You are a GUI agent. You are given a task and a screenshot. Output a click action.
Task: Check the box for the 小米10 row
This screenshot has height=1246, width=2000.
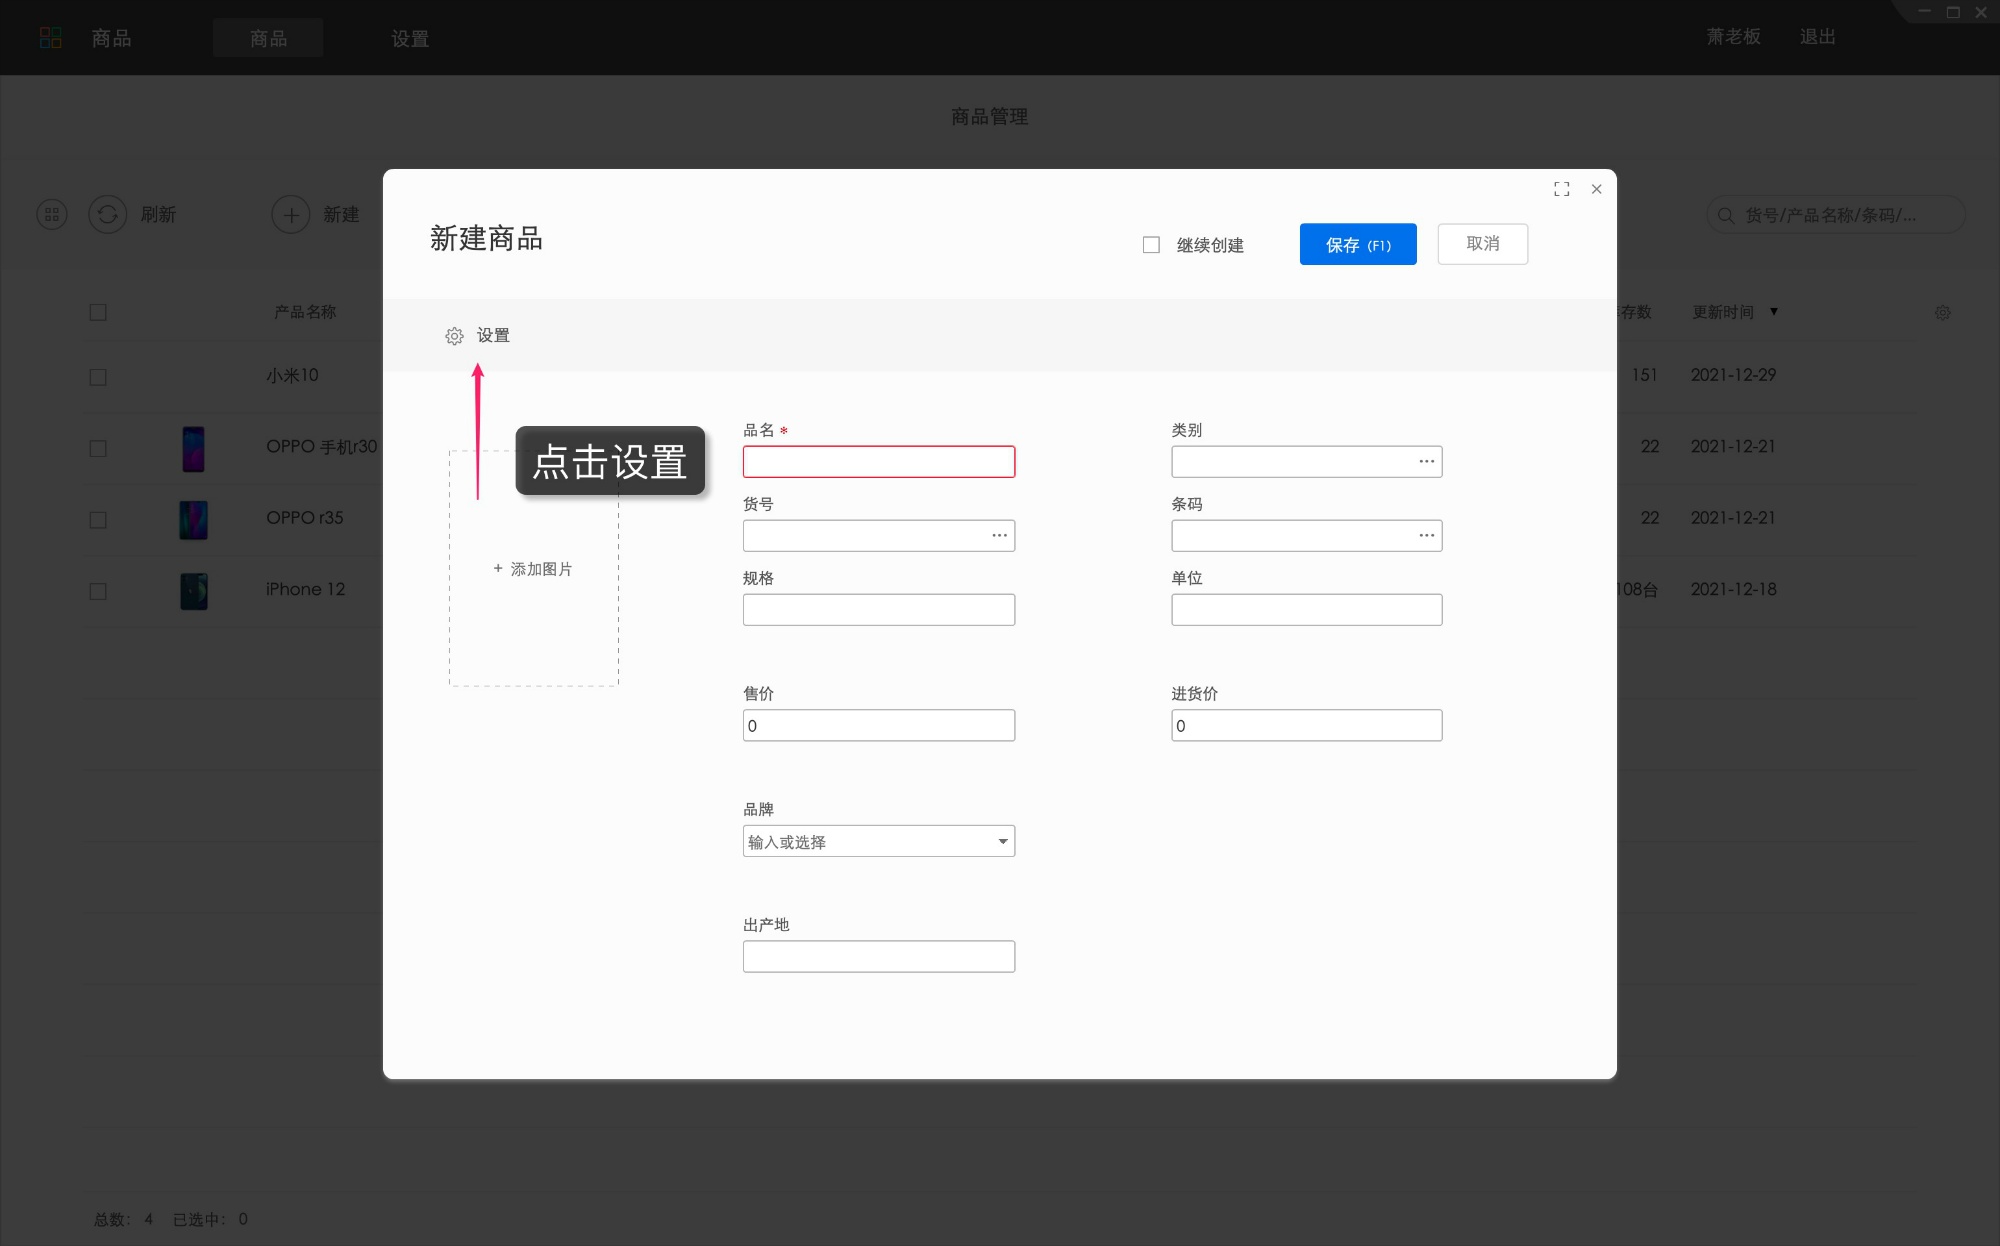pos(98,377)
